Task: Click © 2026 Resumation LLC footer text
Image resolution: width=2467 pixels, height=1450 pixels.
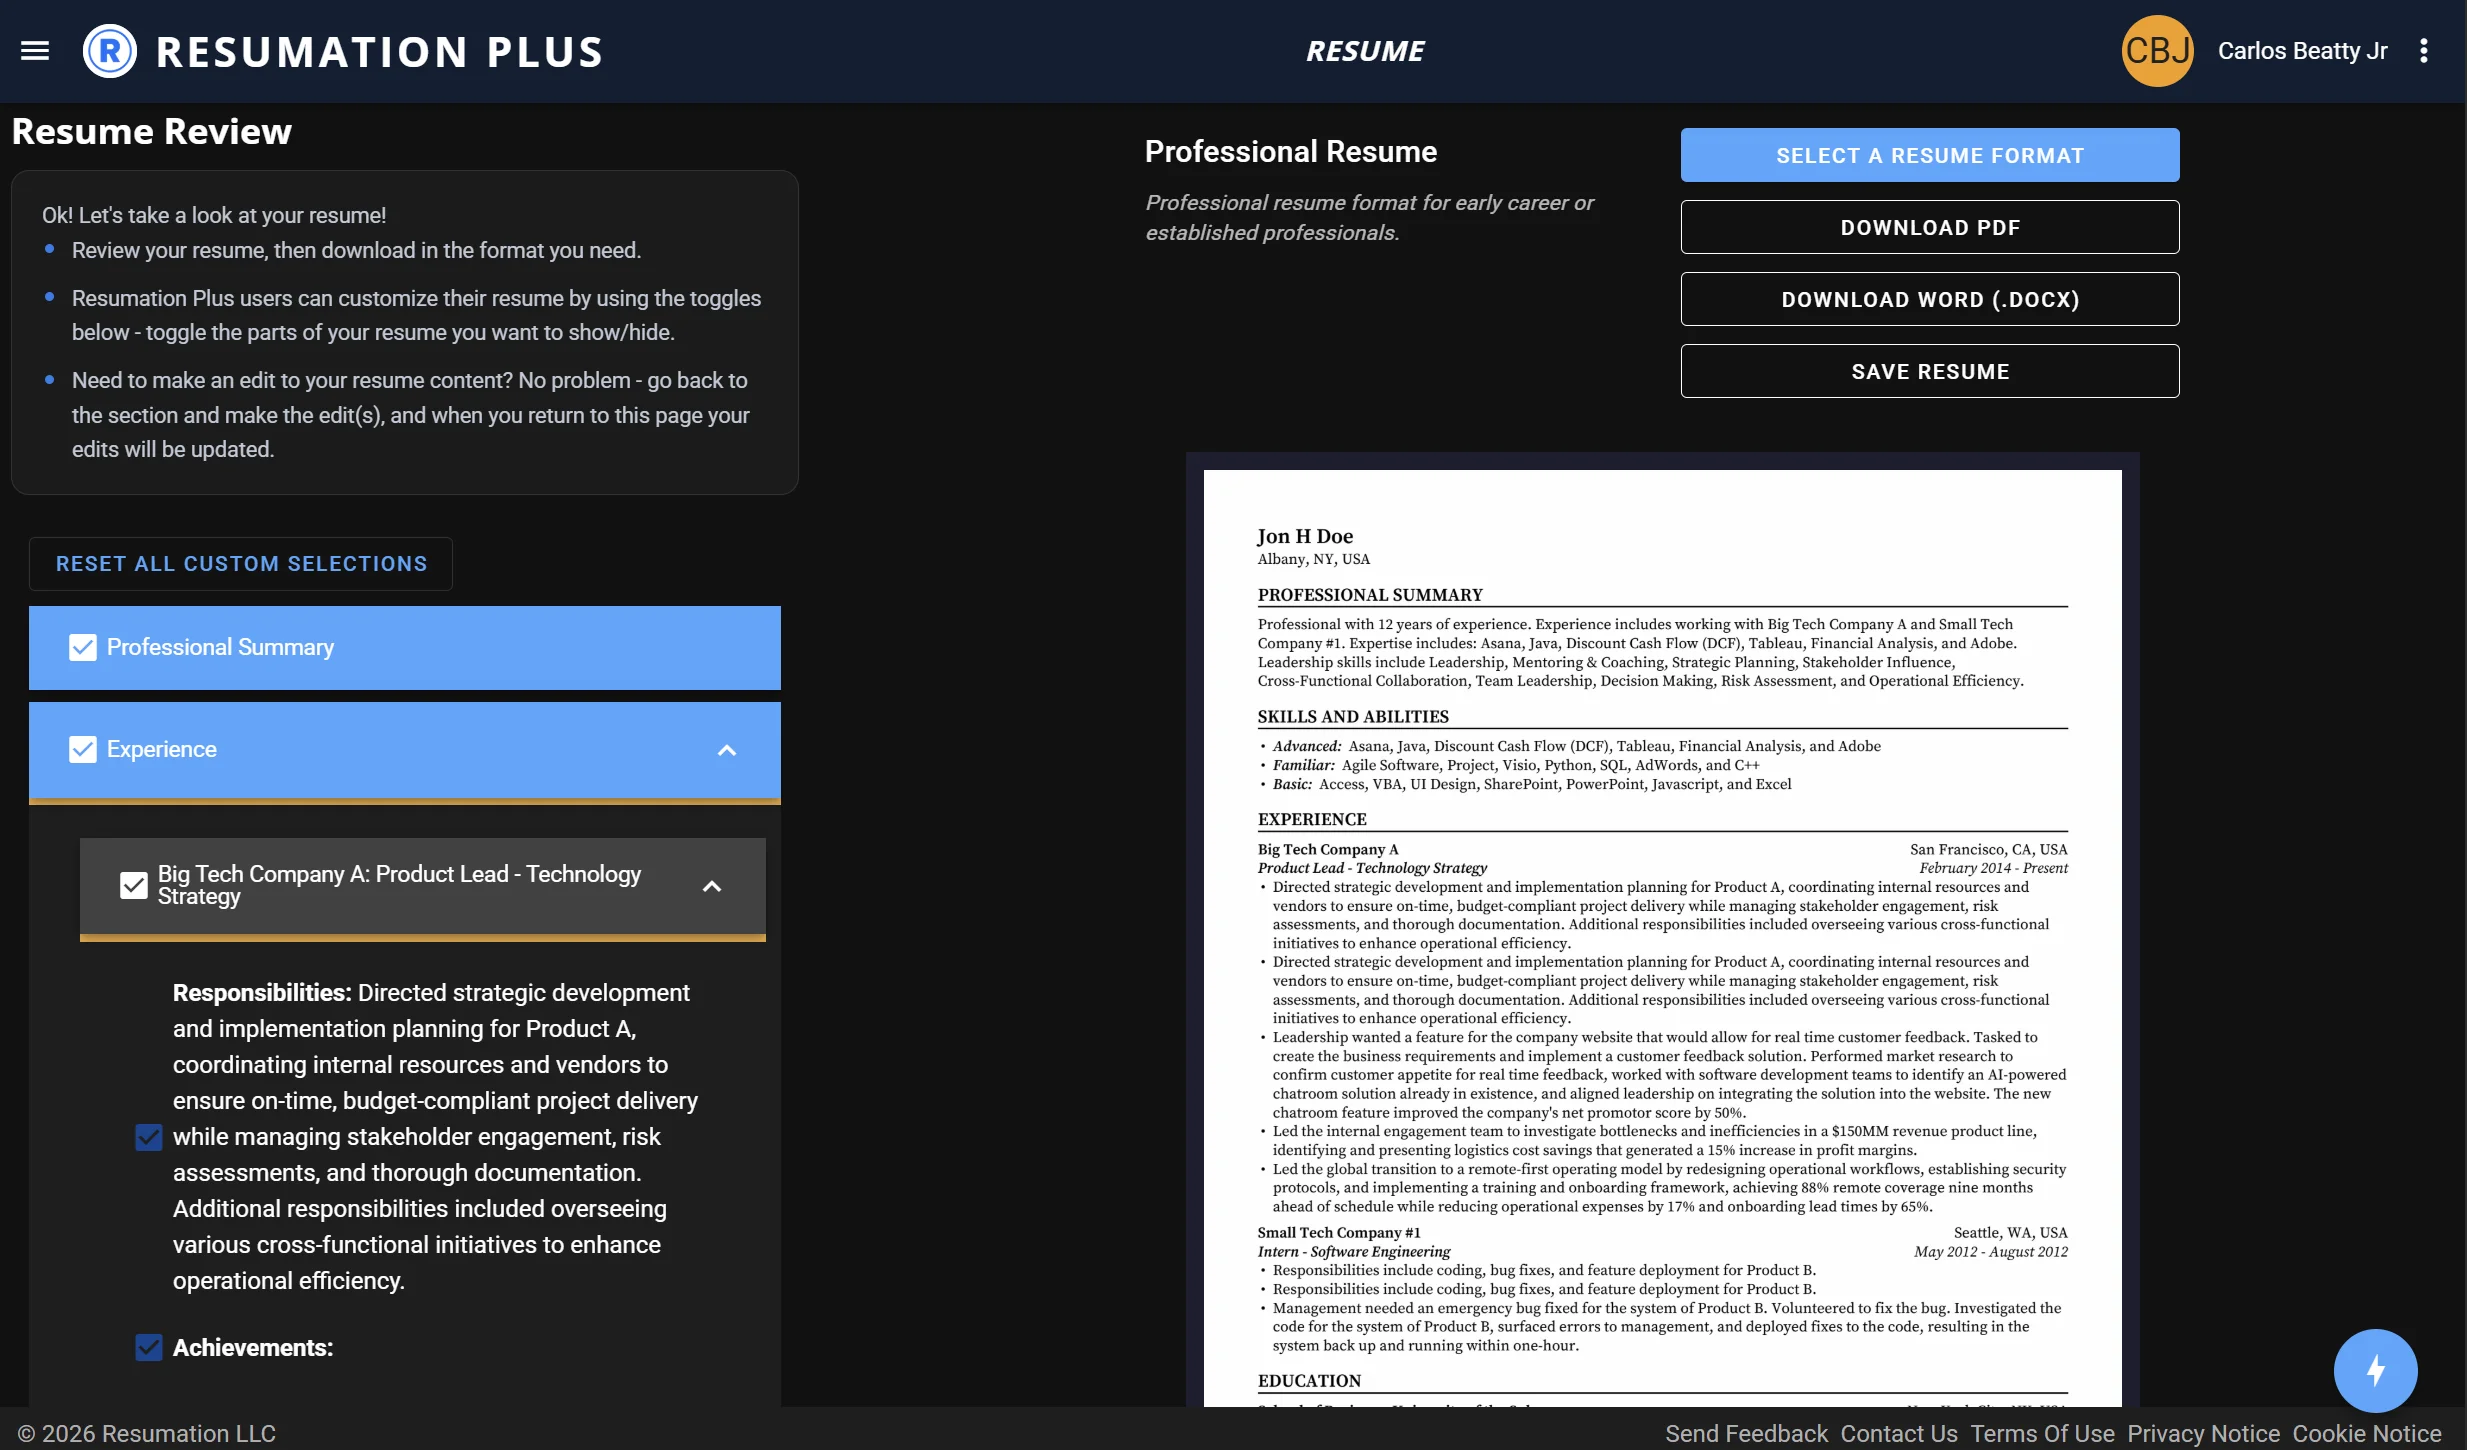Action: click(147, 1433)
